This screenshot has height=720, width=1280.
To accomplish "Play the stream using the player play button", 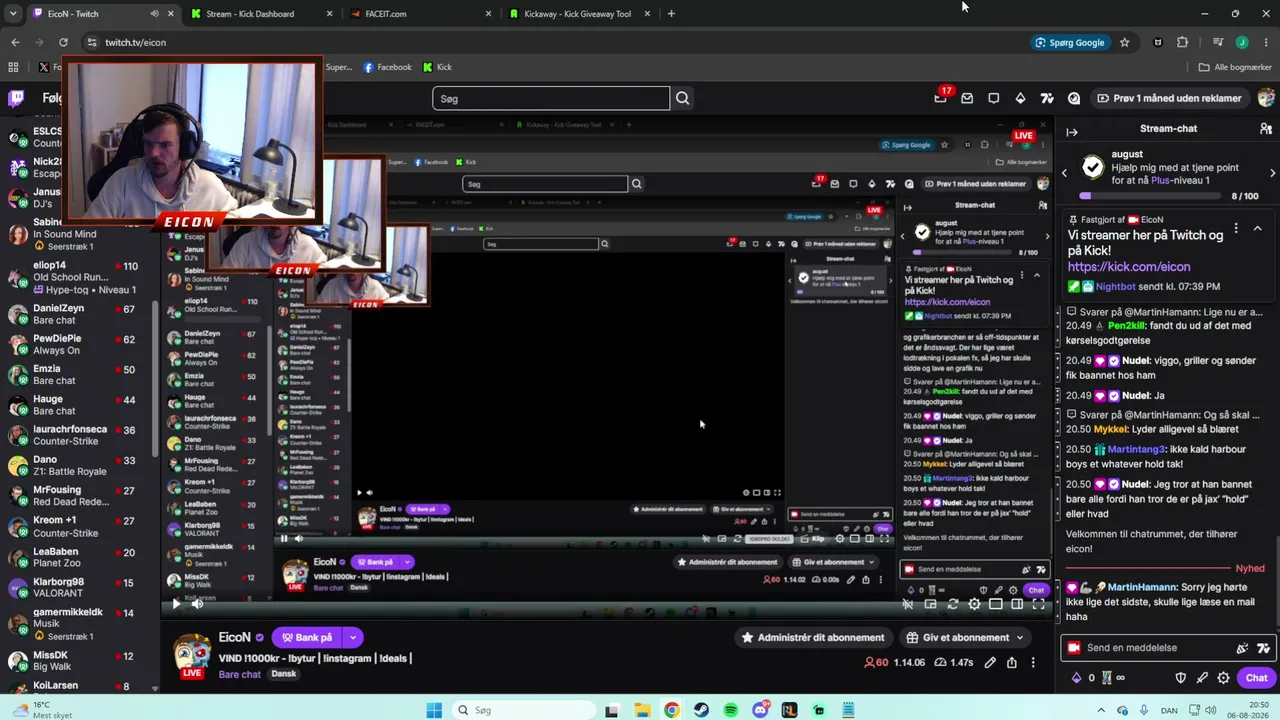I will point(176,603).
